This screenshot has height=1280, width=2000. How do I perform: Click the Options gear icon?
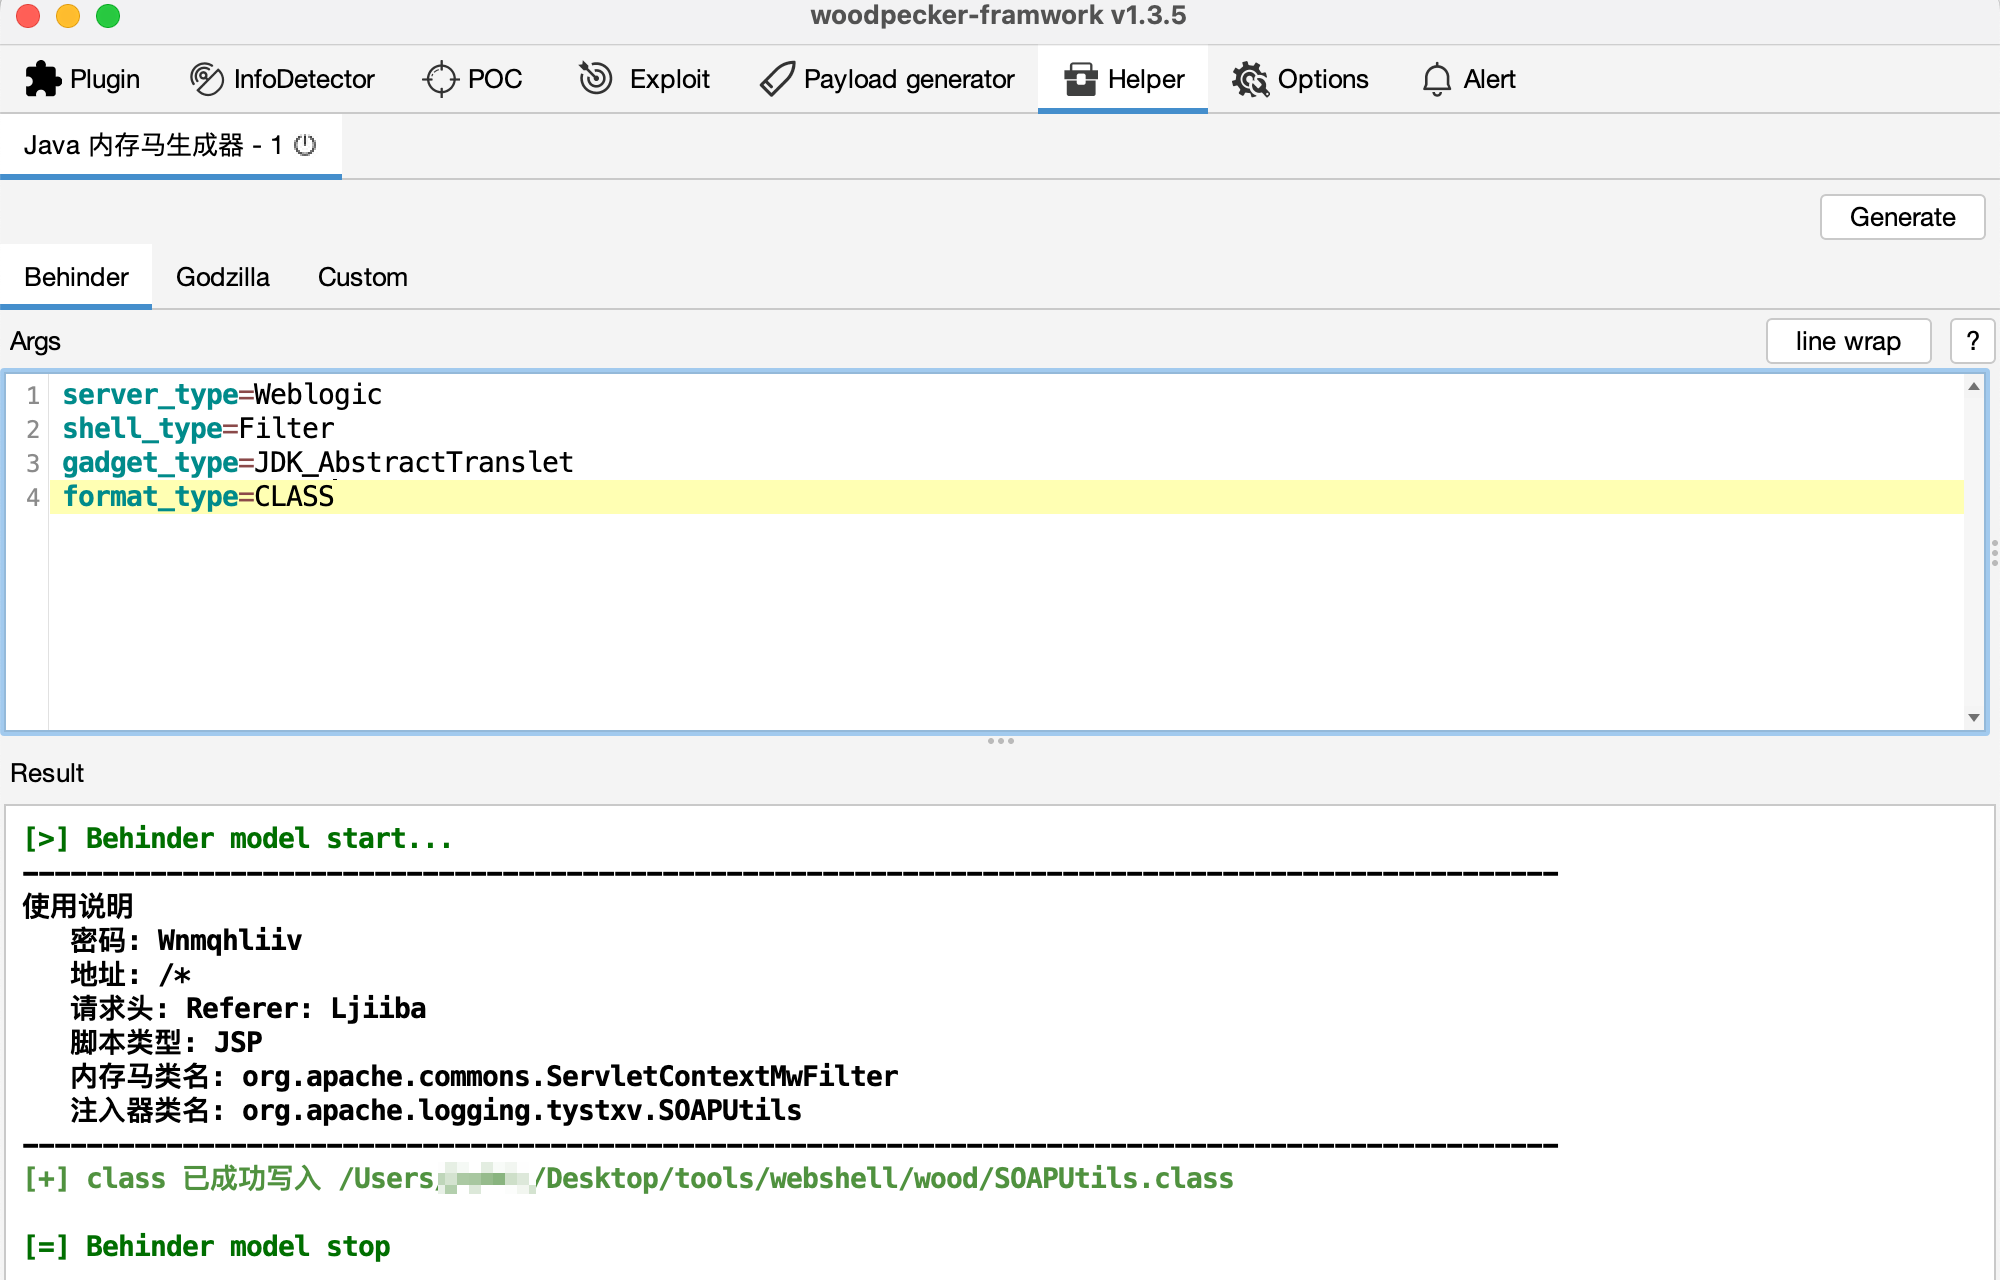tap(1250, 79)
